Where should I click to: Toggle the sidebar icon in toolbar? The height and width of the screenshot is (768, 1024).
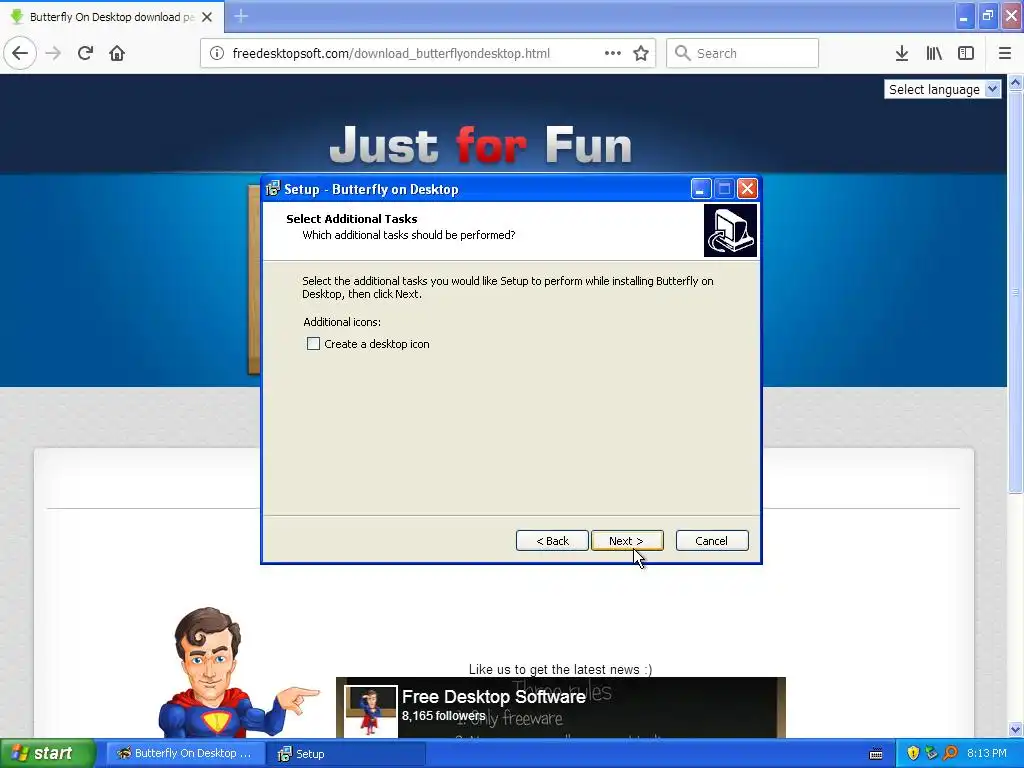(x=966, y=53)
